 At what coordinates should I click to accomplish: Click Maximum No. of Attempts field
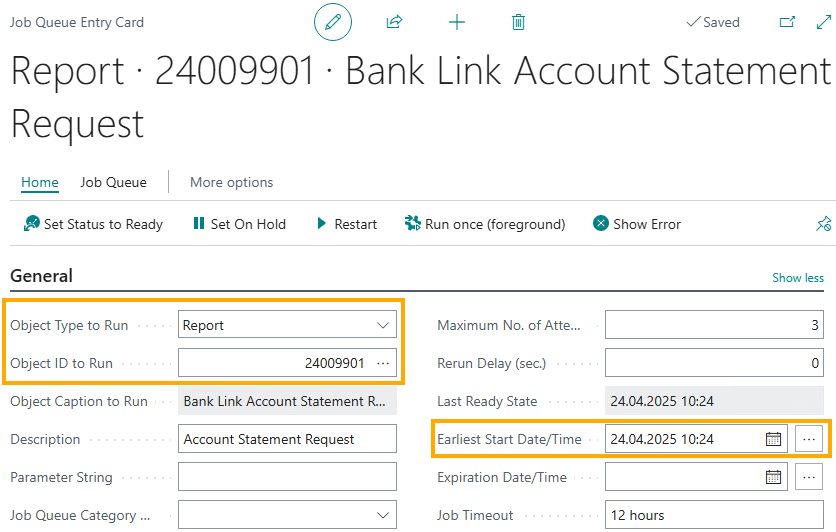coord(714,325)
